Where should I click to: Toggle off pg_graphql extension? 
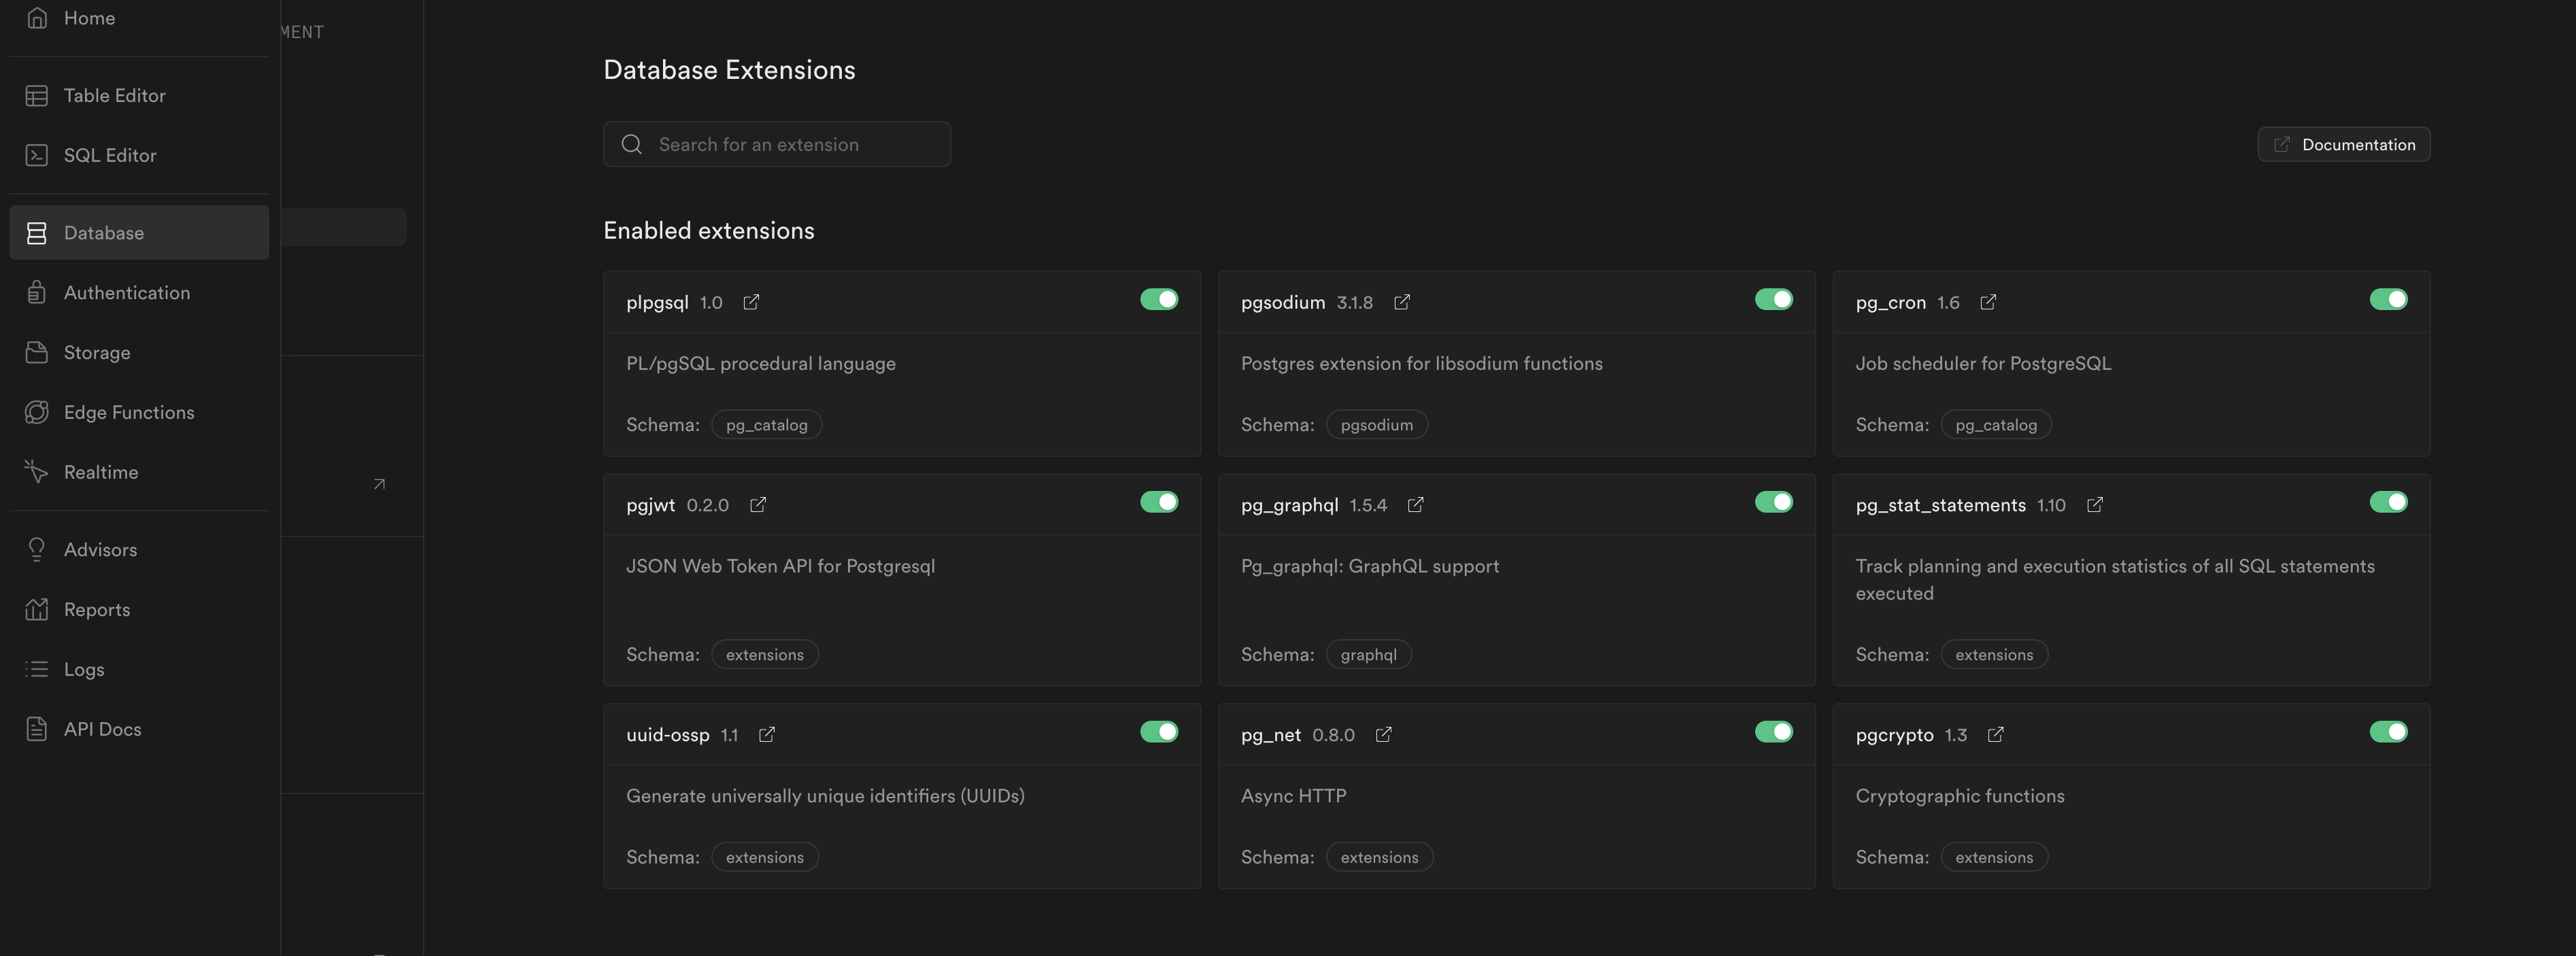[1773, 502]
